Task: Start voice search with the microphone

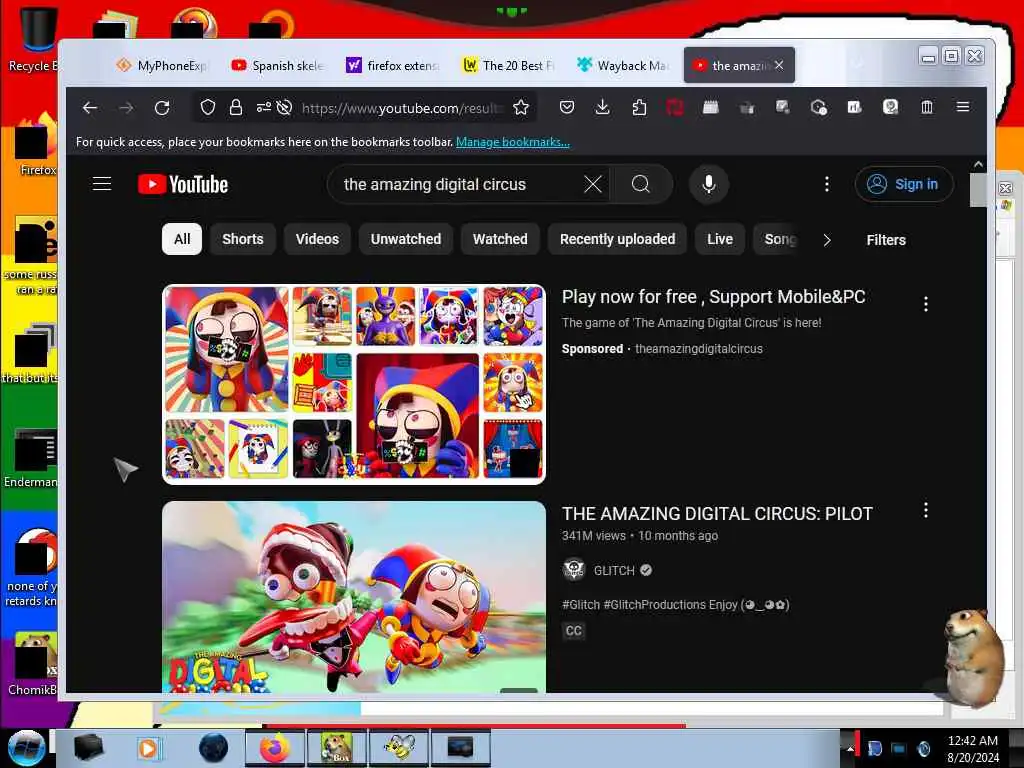Action: click(x=709, y=184)
